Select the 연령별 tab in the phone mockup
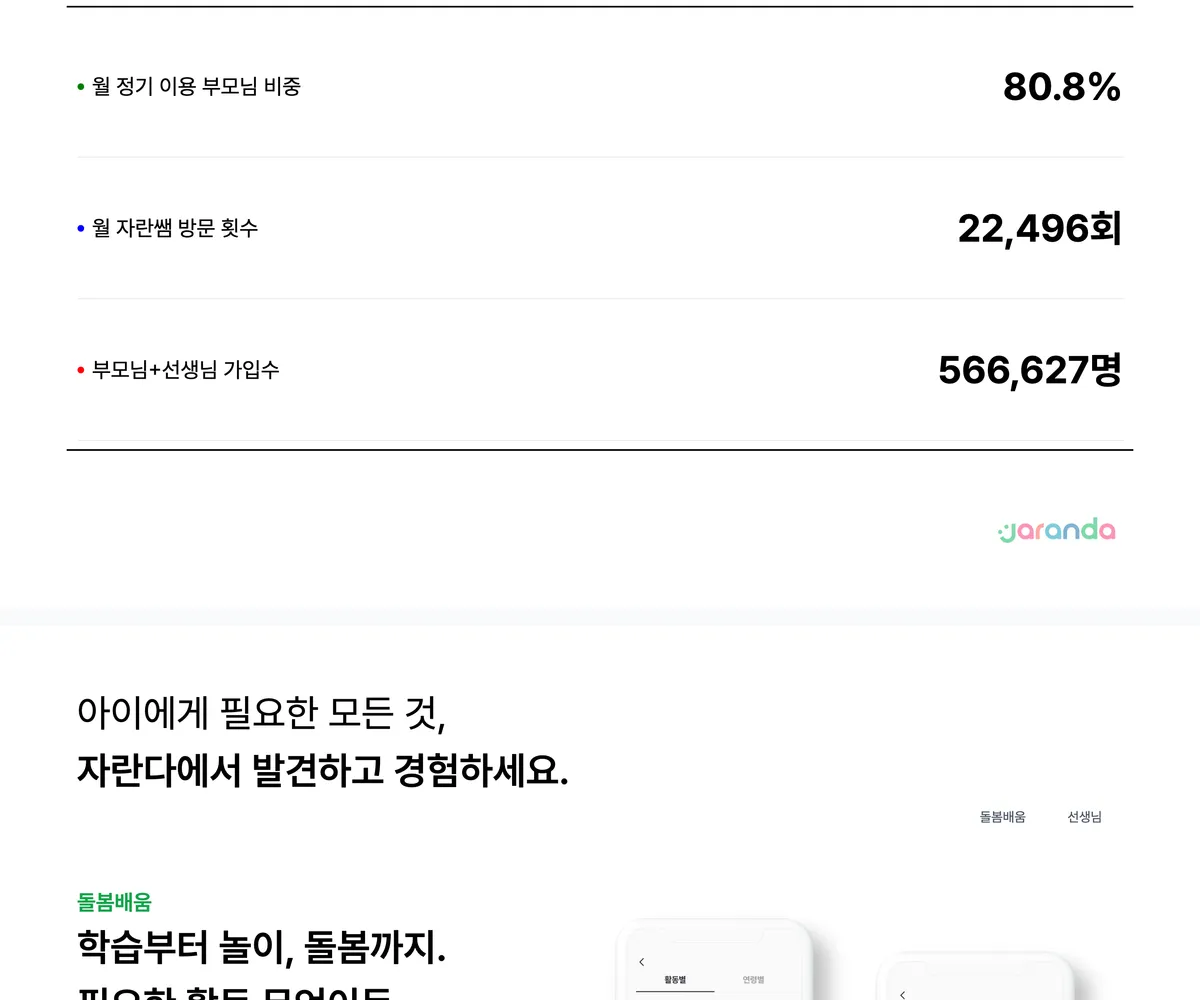Viewport: 1200px width, 1000px height. [x=753, y=980]
